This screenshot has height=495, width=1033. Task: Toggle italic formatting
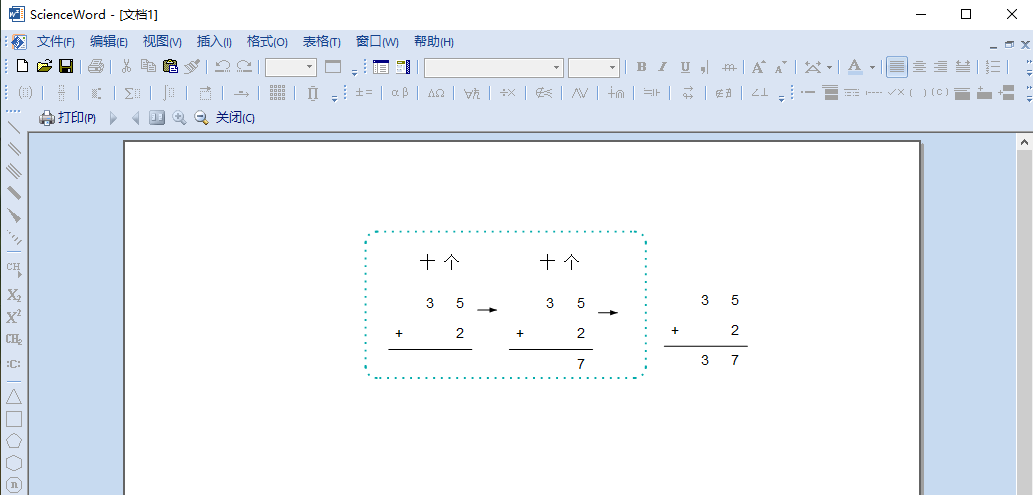[x=663, y=67]
